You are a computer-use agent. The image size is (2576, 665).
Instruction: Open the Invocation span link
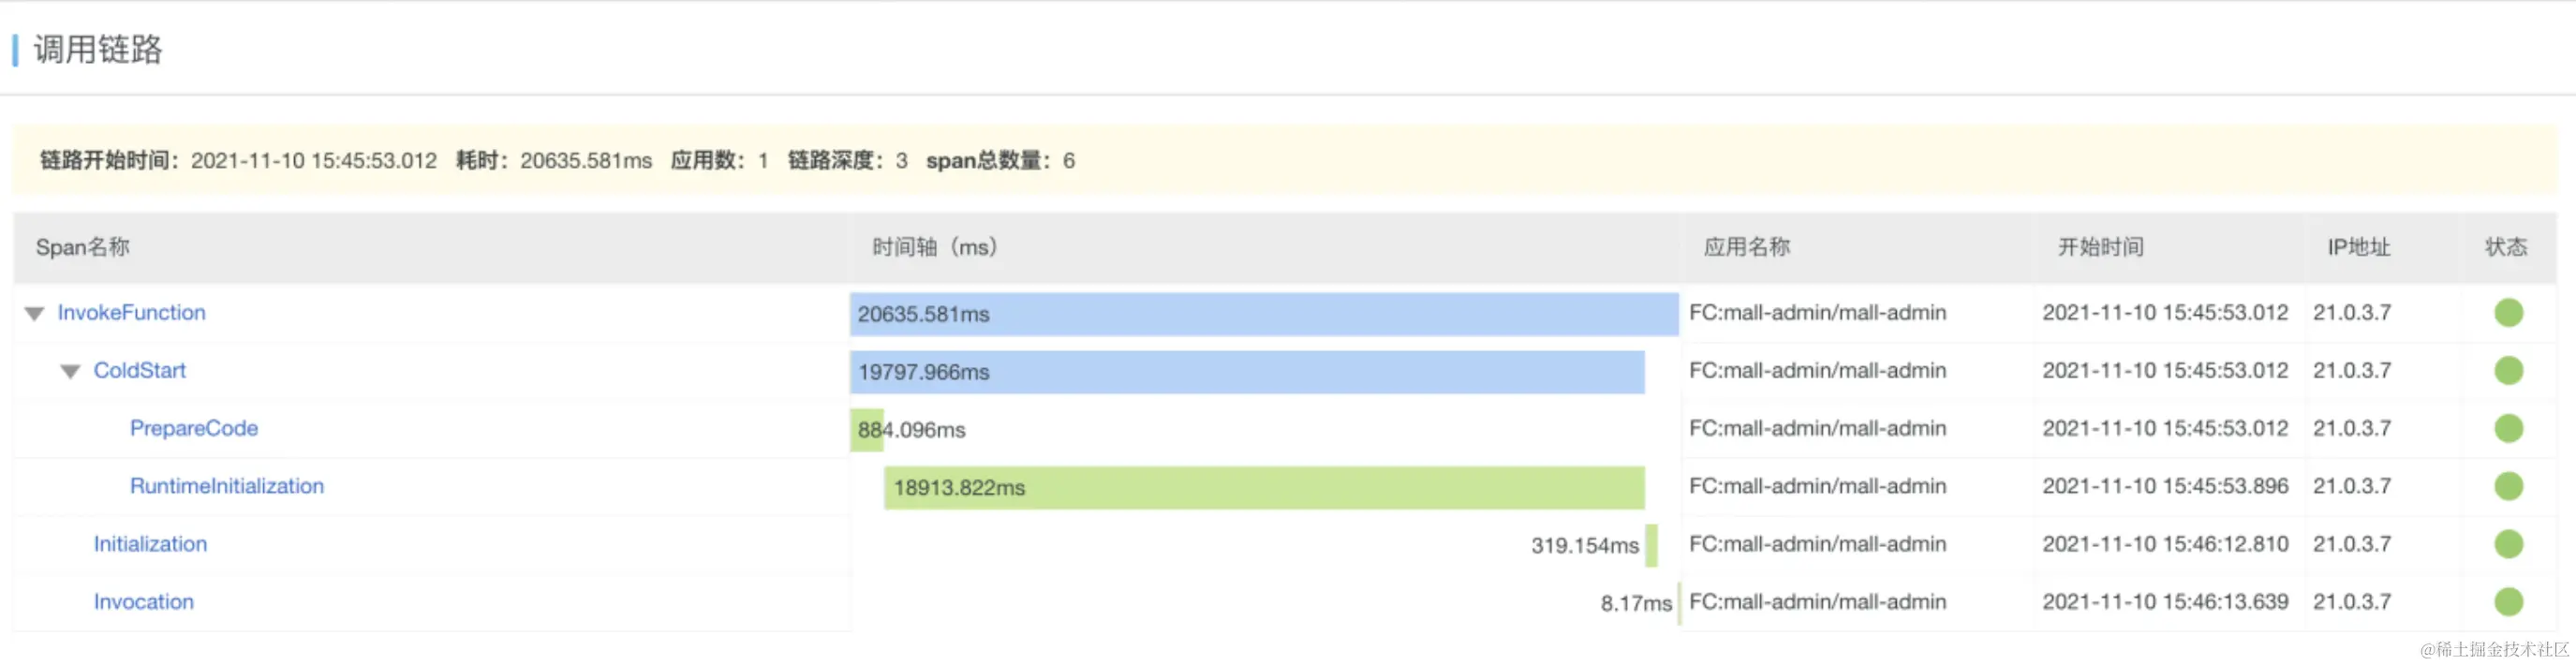[143, 603]
